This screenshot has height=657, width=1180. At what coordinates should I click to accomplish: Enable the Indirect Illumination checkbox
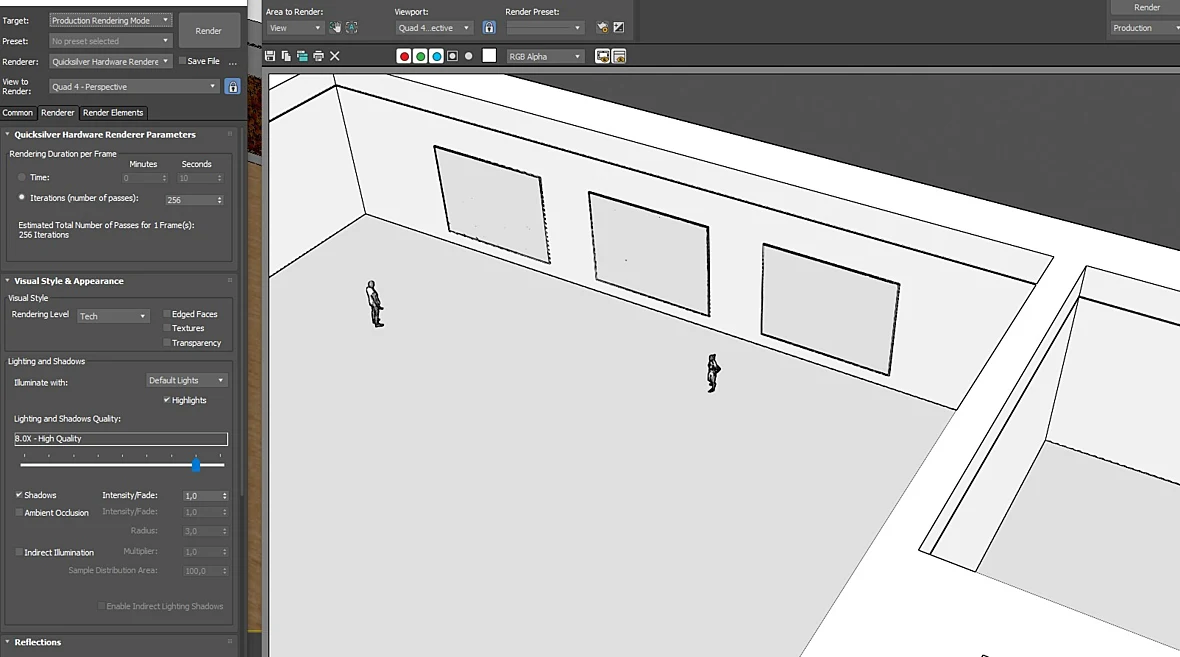[x=19, y=552]
